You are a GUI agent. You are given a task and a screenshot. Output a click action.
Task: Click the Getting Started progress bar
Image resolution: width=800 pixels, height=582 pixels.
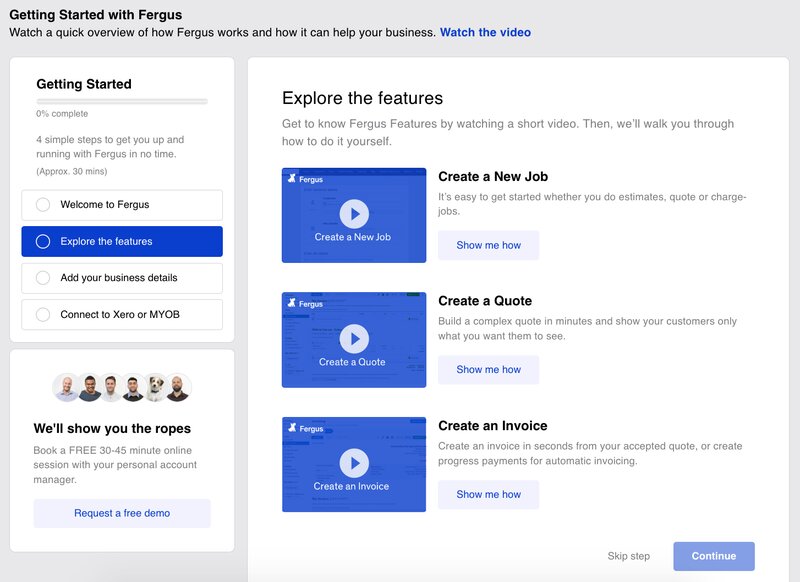(x=122, y=102)
